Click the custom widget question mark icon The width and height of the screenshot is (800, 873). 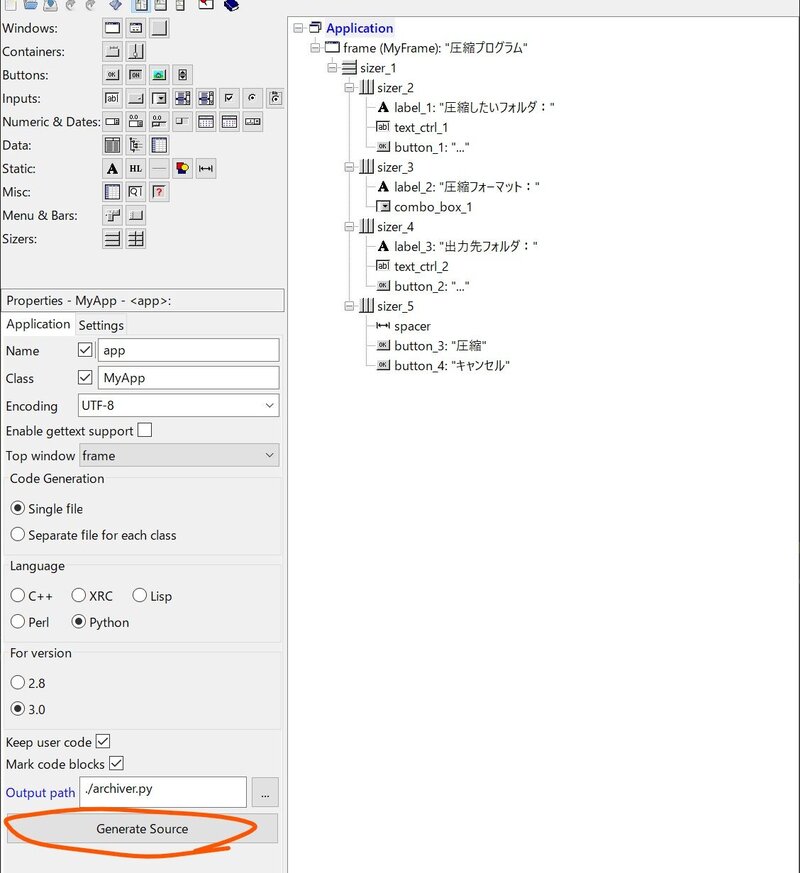[159, 191]
